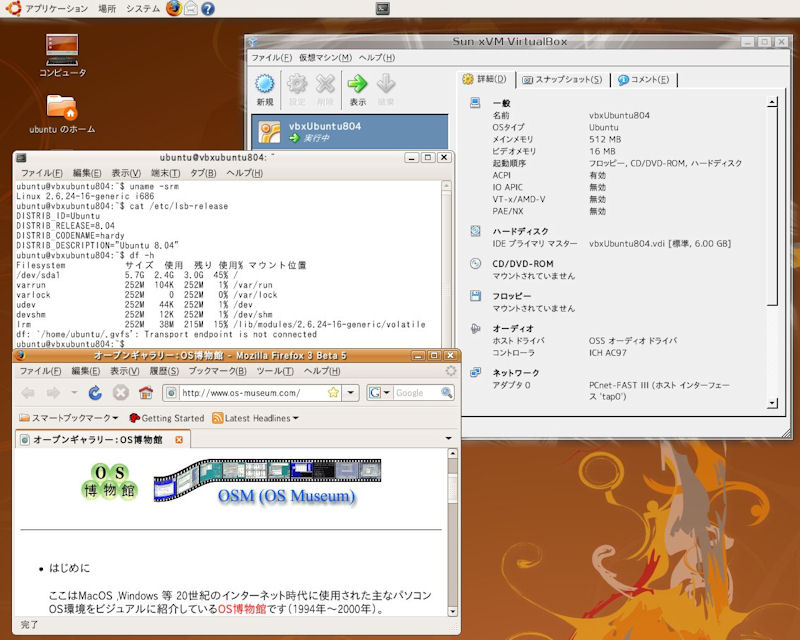Open the Google search engine dropdown
The width and height of the screenshot is (800, 640).
[x=386, y=392]
